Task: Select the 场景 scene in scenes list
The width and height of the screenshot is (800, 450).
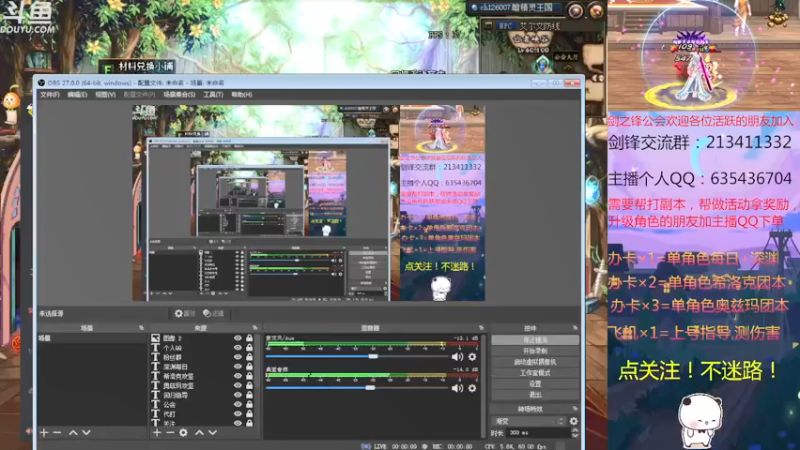Action: click(x=91, y=338)
